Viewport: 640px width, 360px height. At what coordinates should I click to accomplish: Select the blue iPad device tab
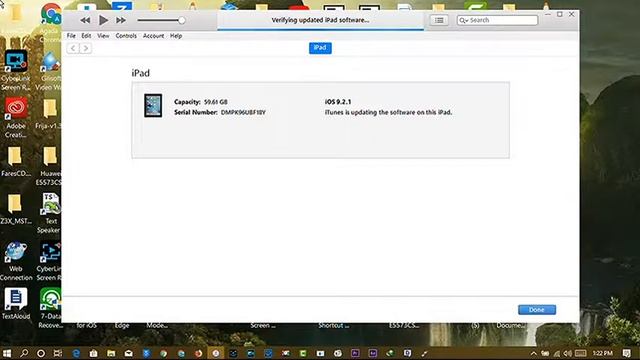320,48
